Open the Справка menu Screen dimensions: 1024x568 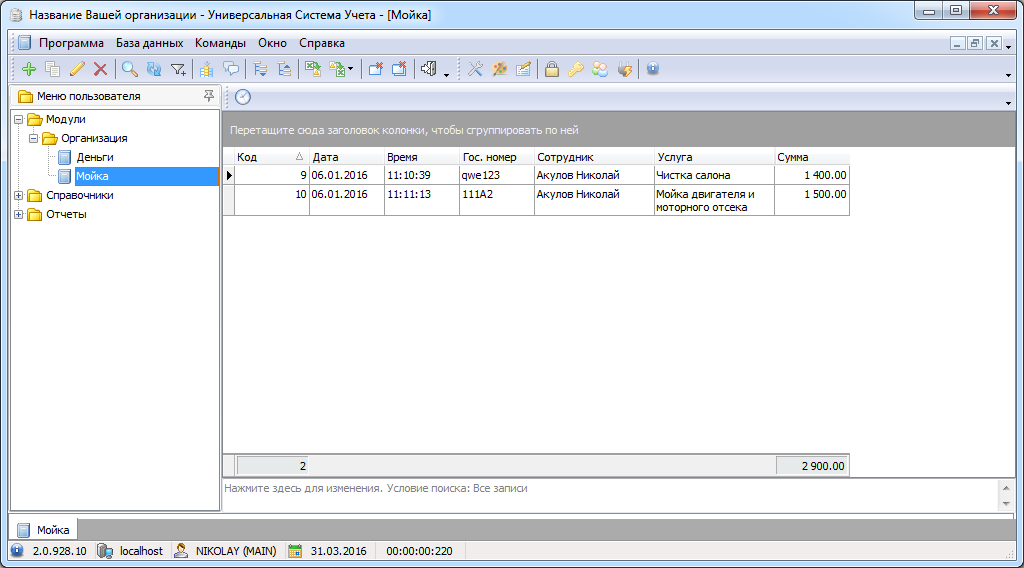[322, 43]
